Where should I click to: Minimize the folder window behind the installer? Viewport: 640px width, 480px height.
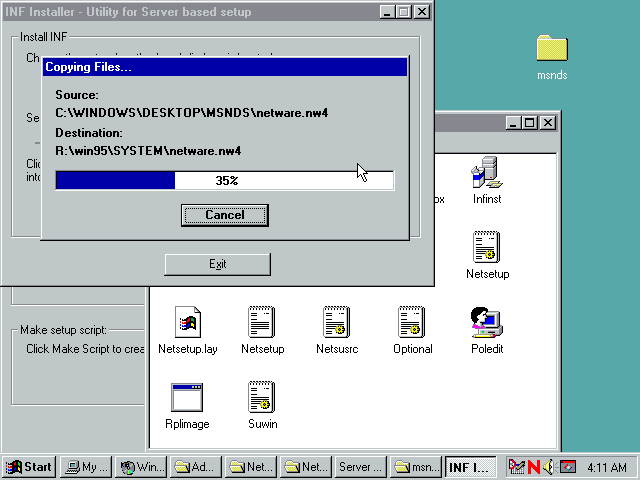(513, 122)
